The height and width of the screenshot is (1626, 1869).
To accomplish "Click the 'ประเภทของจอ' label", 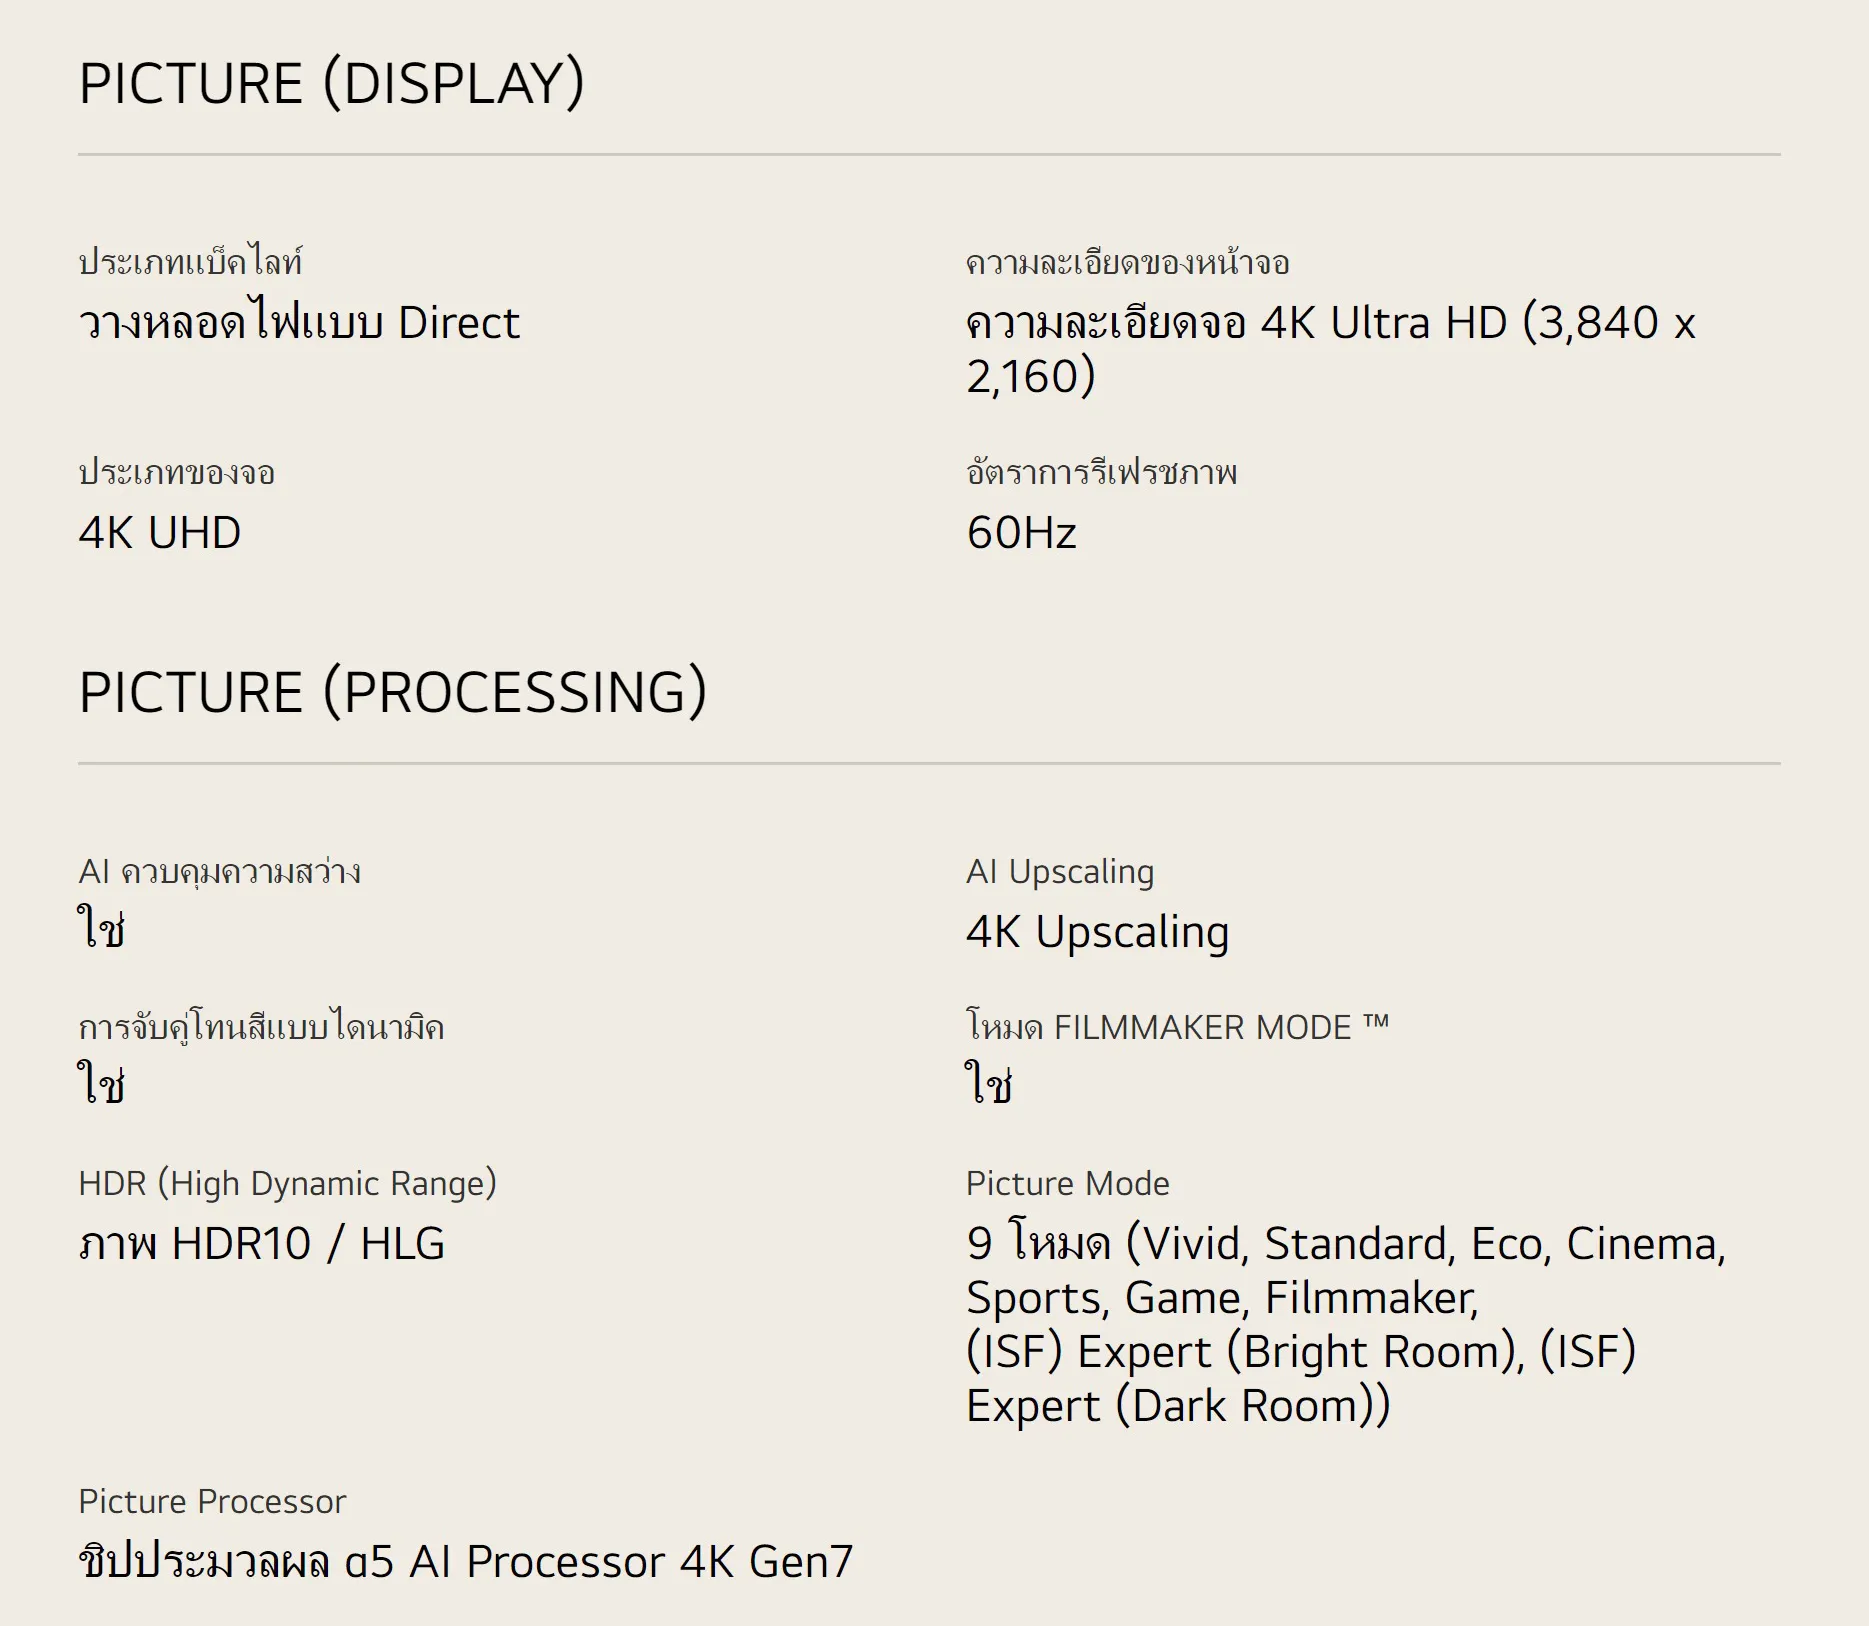I will coord(176,472).
